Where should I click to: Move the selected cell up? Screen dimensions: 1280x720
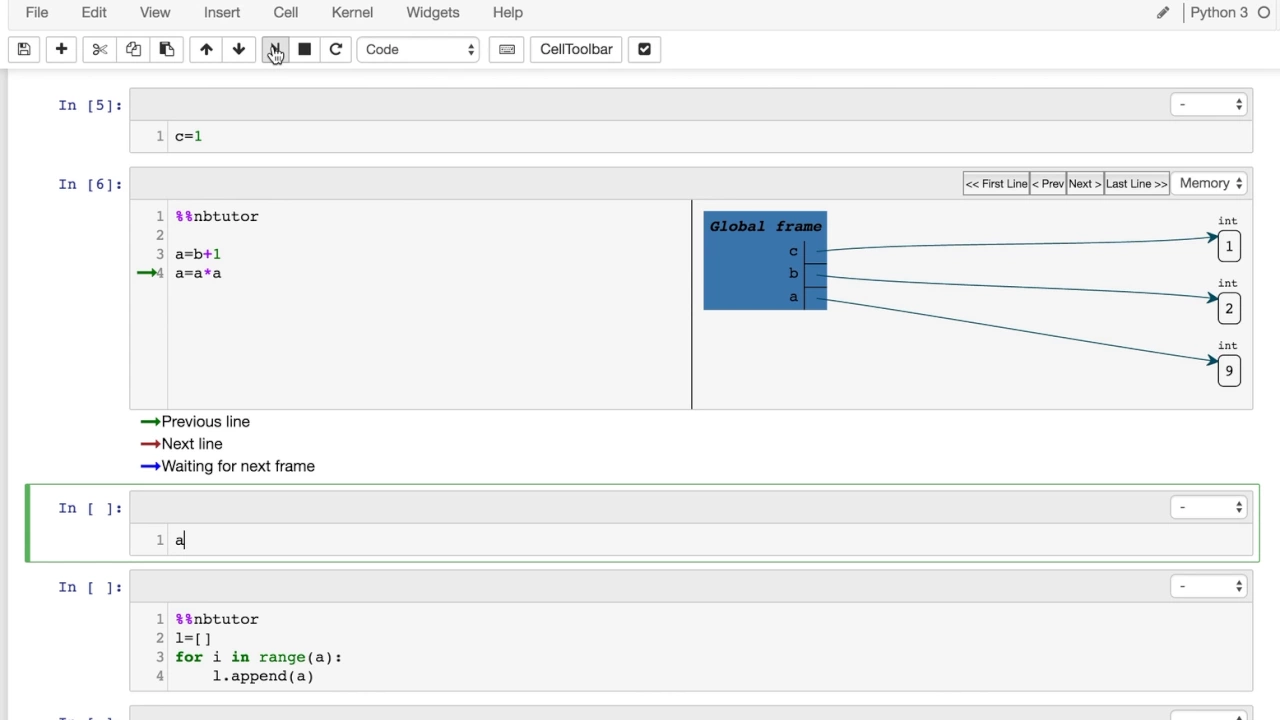[206, 49]
